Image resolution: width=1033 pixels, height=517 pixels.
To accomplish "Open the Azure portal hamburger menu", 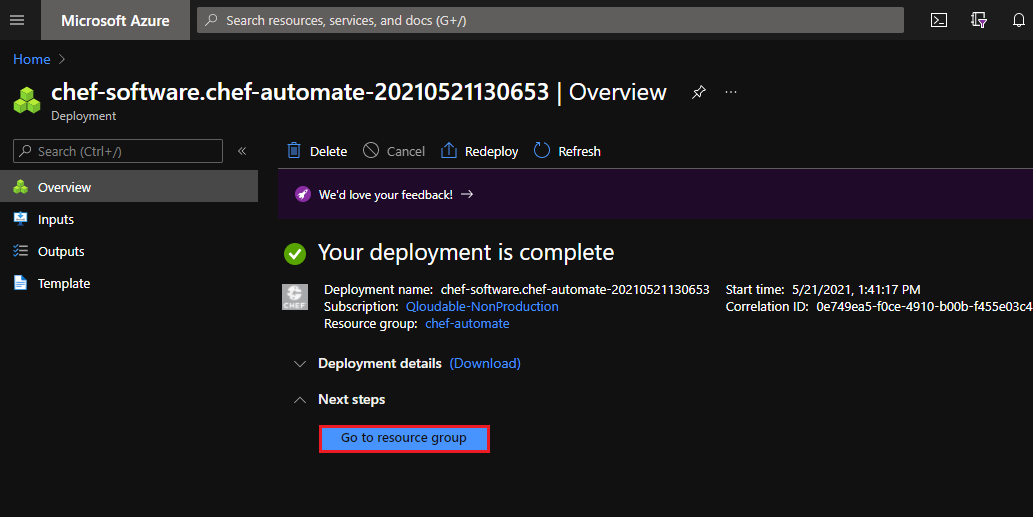I will click(x=16, y=20).
